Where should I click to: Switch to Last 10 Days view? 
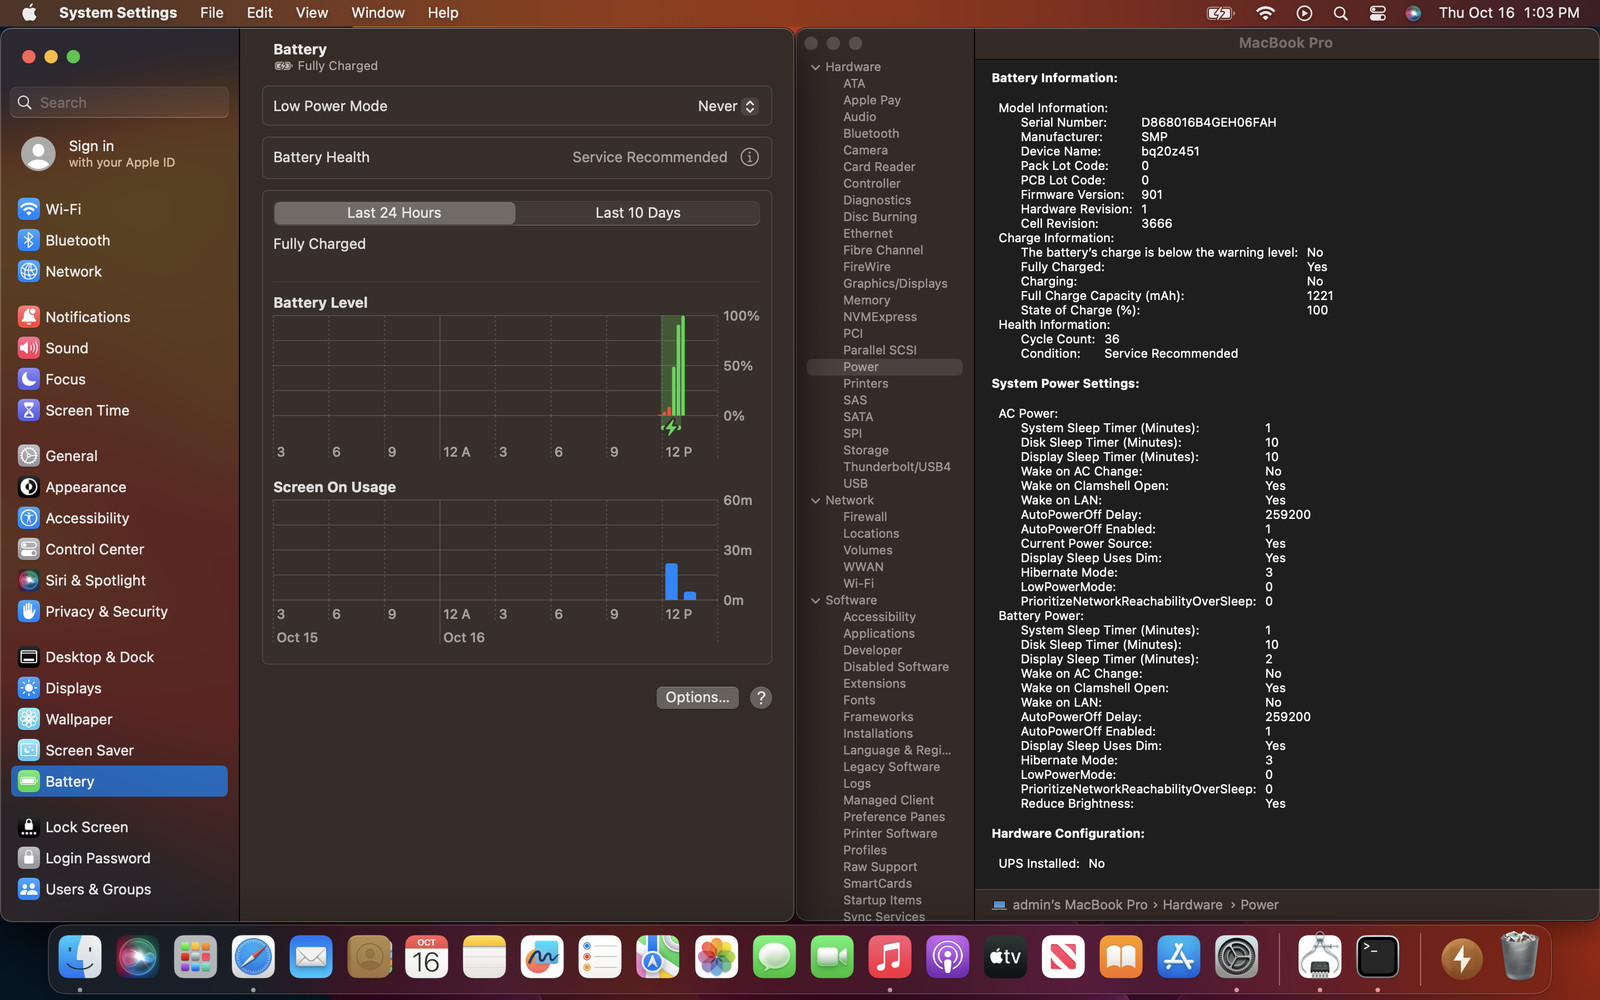637,213
